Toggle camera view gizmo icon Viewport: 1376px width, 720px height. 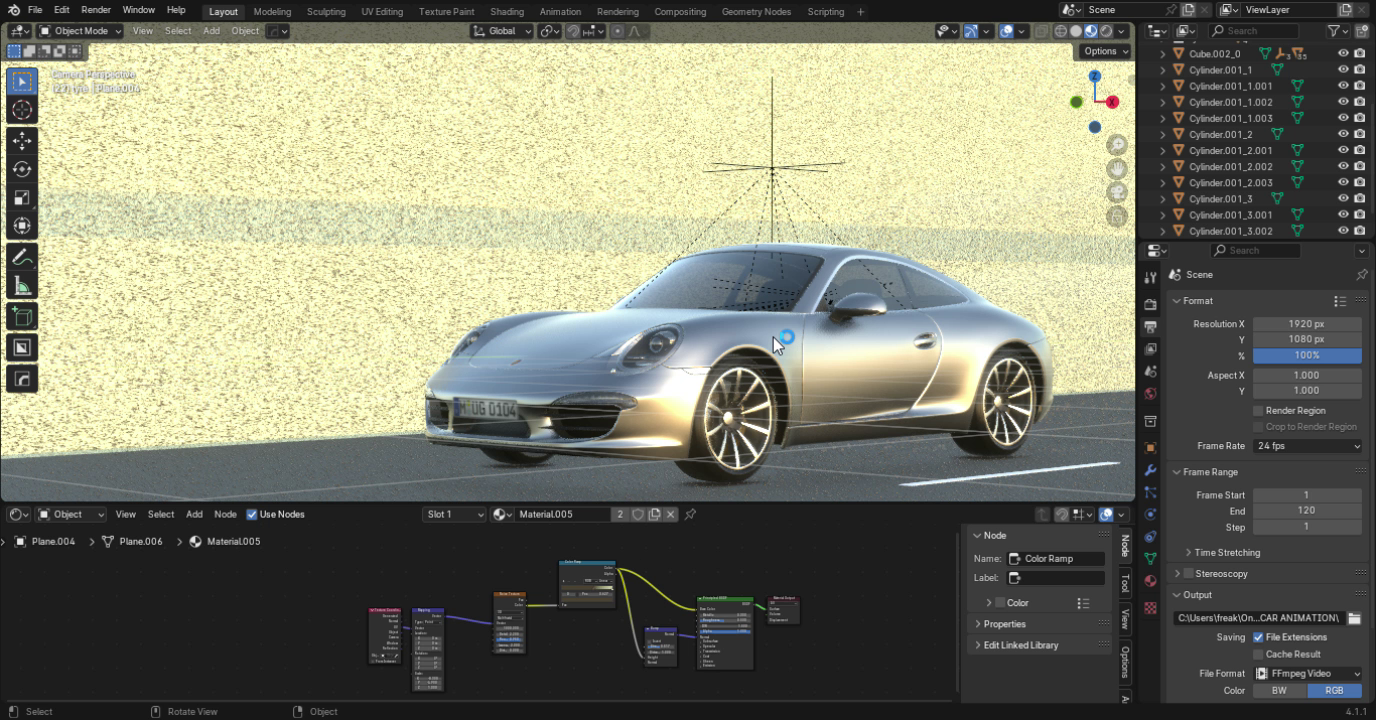[x=1117, y=192]
